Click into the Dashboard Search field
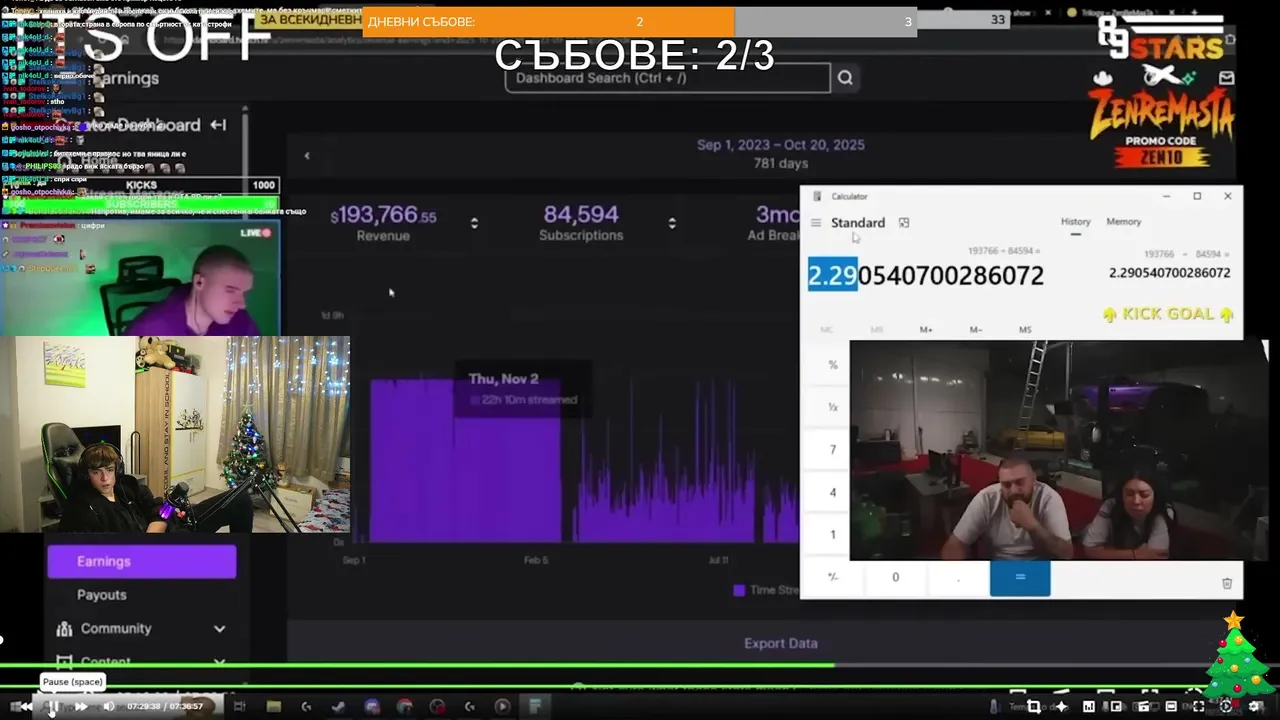This screenshot has height=720, width=1280. (667, 78)
